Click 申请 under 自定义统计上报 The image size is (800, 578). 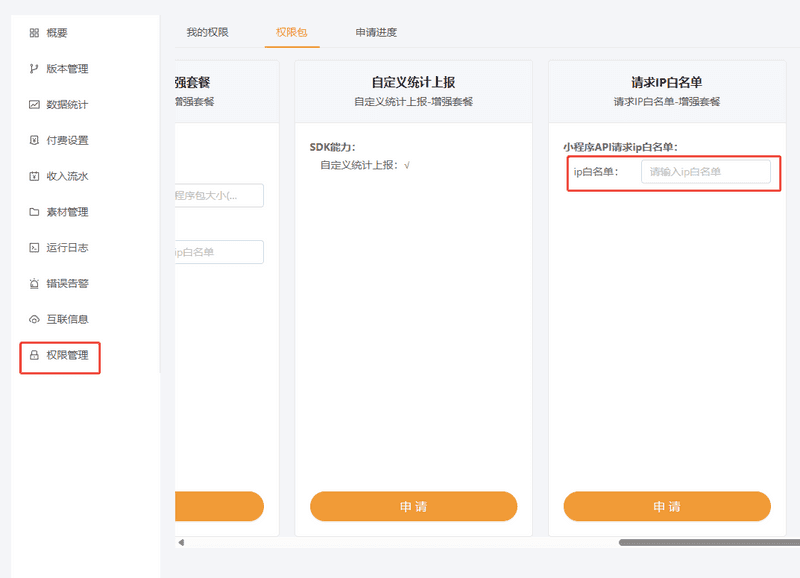(x=413, y=506)
